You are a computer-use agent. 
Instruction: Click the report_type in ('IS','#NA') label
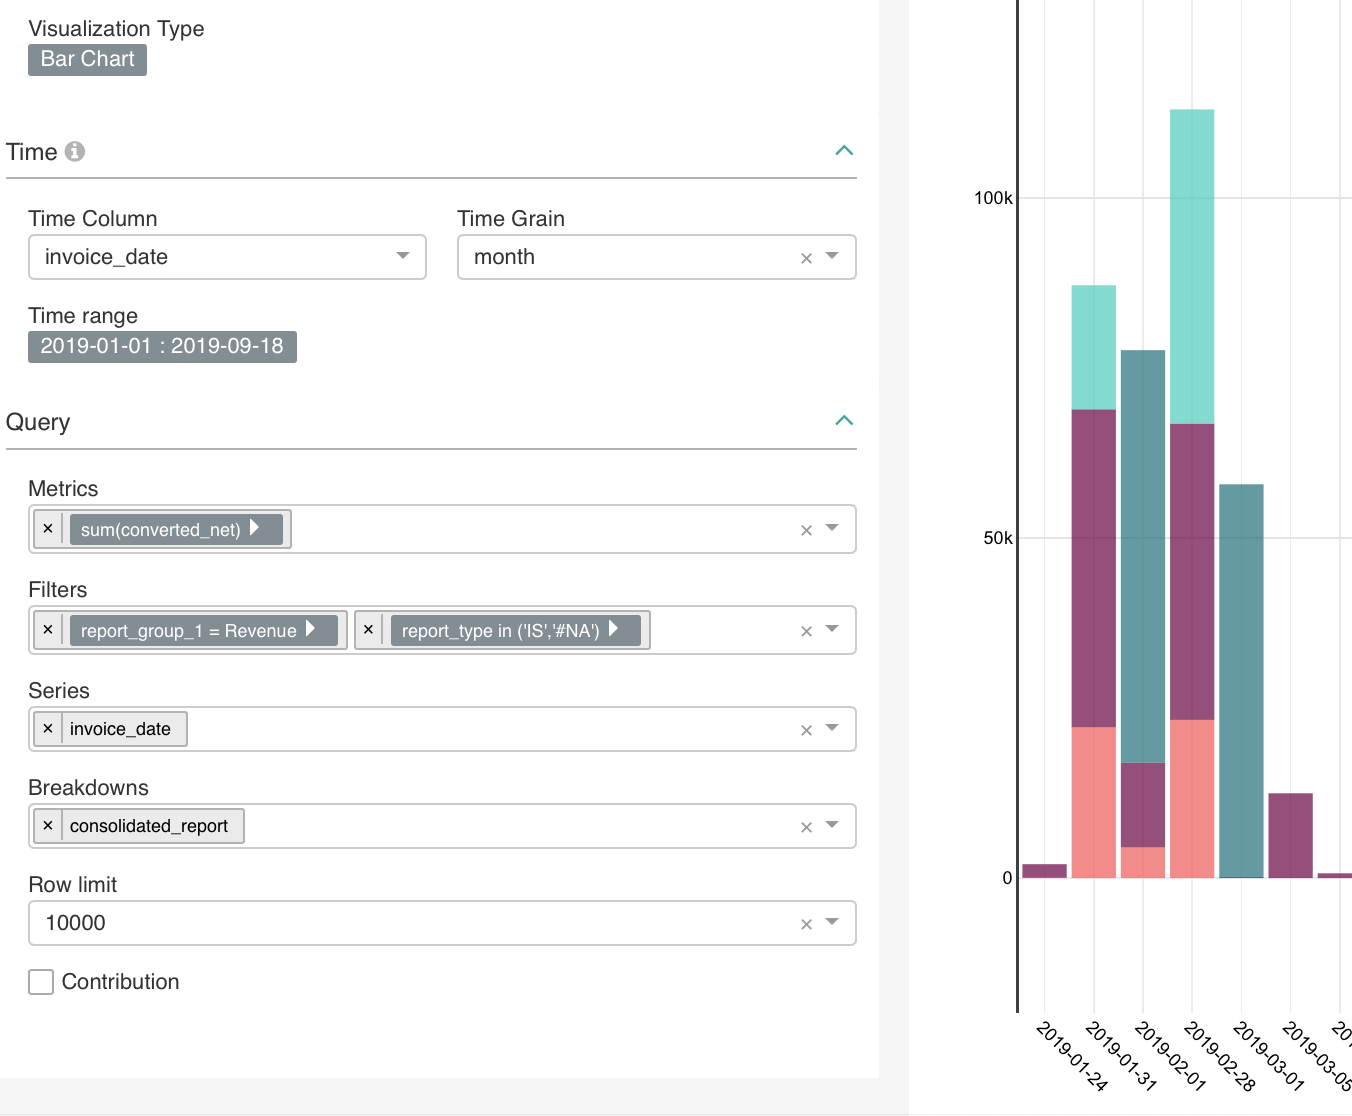coord(500,630)
